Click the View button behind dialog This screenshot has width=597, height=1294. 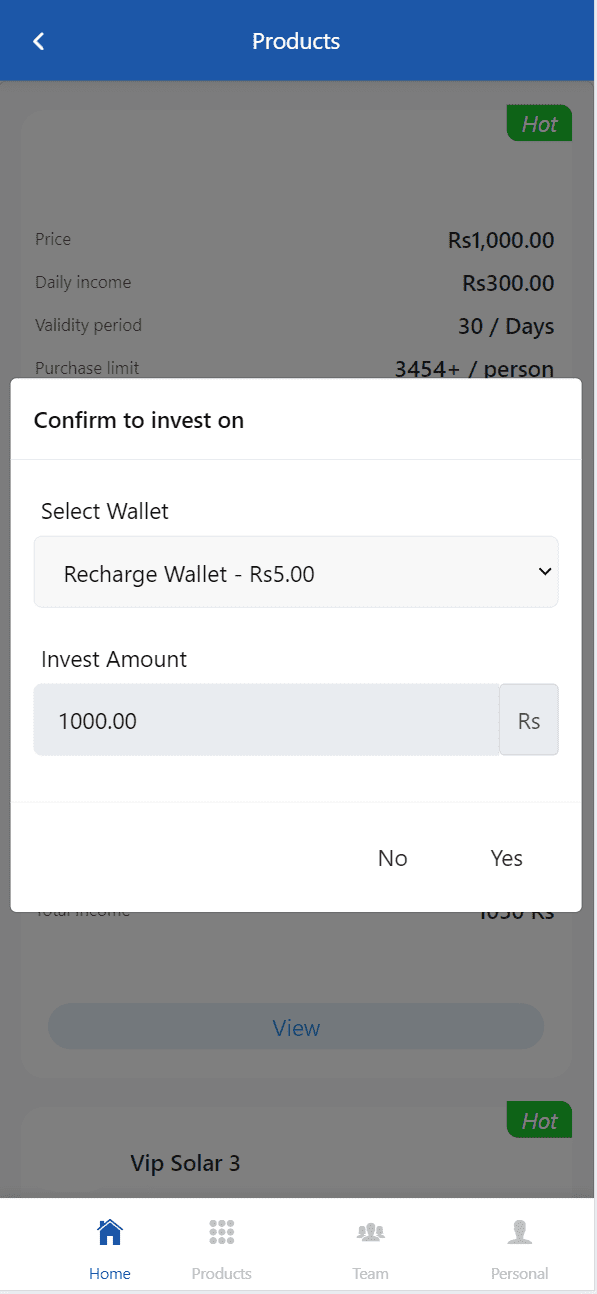296,1027
